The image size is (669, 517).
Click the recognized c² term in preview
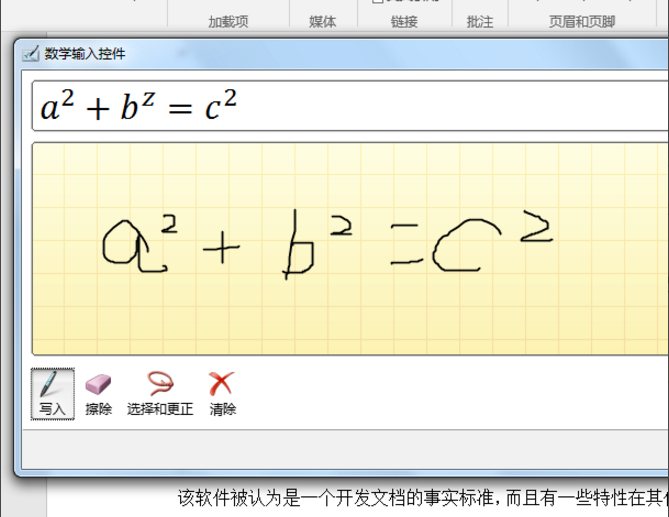[221, 105]
